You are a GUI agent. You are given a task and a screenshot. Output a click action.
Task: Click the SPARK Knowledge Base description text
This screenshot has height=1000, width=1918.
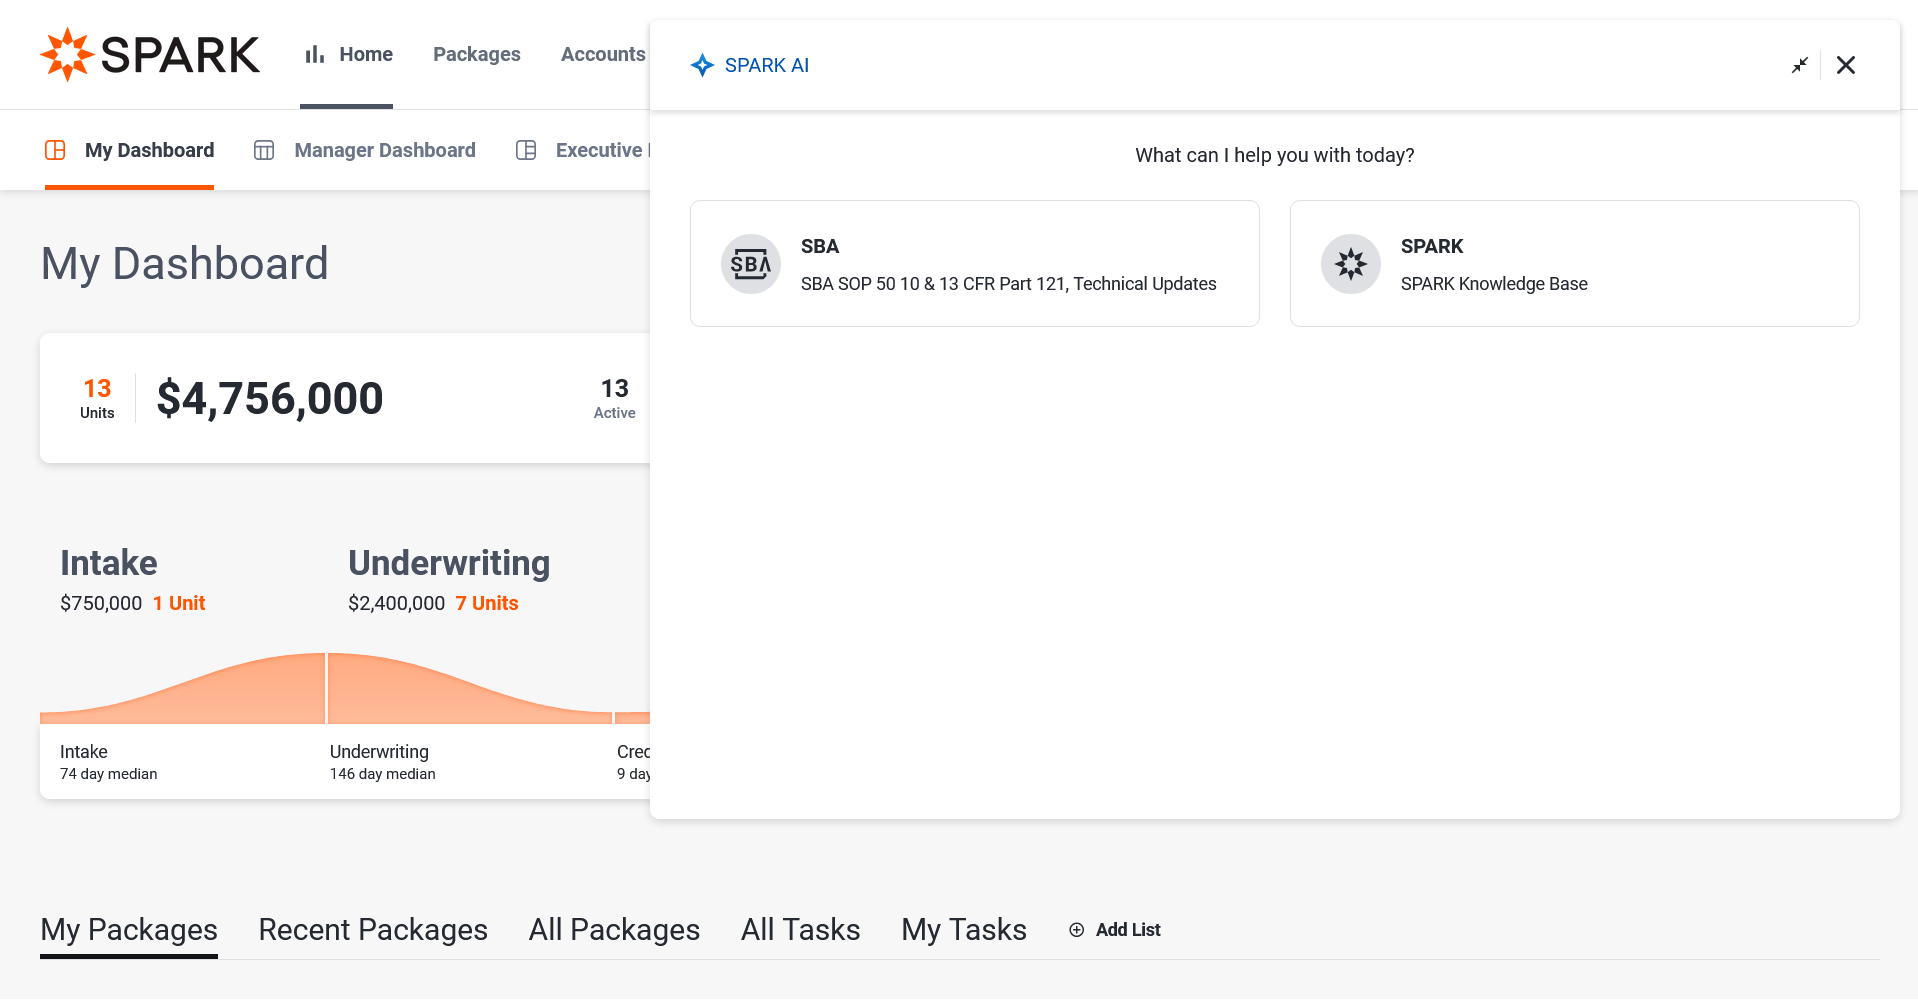(1494, 284)
